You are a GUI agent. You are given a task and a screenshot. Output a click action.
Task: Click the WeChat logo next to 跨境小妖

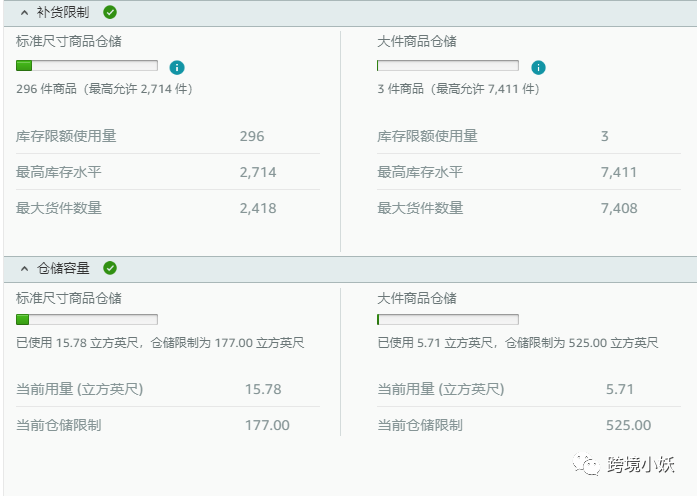(x=583, y=464)
